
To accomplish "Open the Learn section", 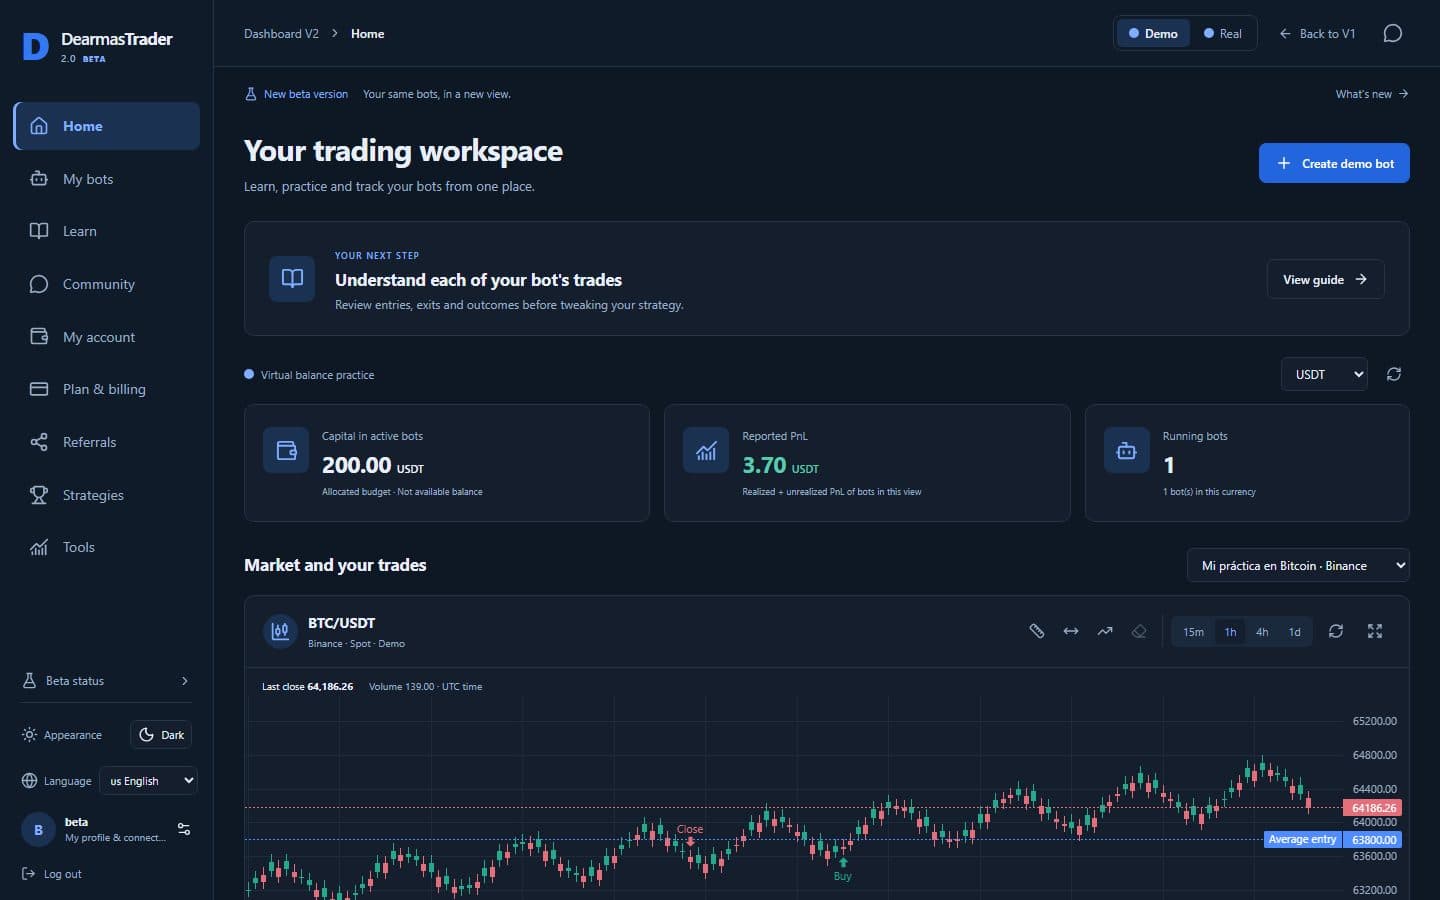I will [x=107, y=231].
